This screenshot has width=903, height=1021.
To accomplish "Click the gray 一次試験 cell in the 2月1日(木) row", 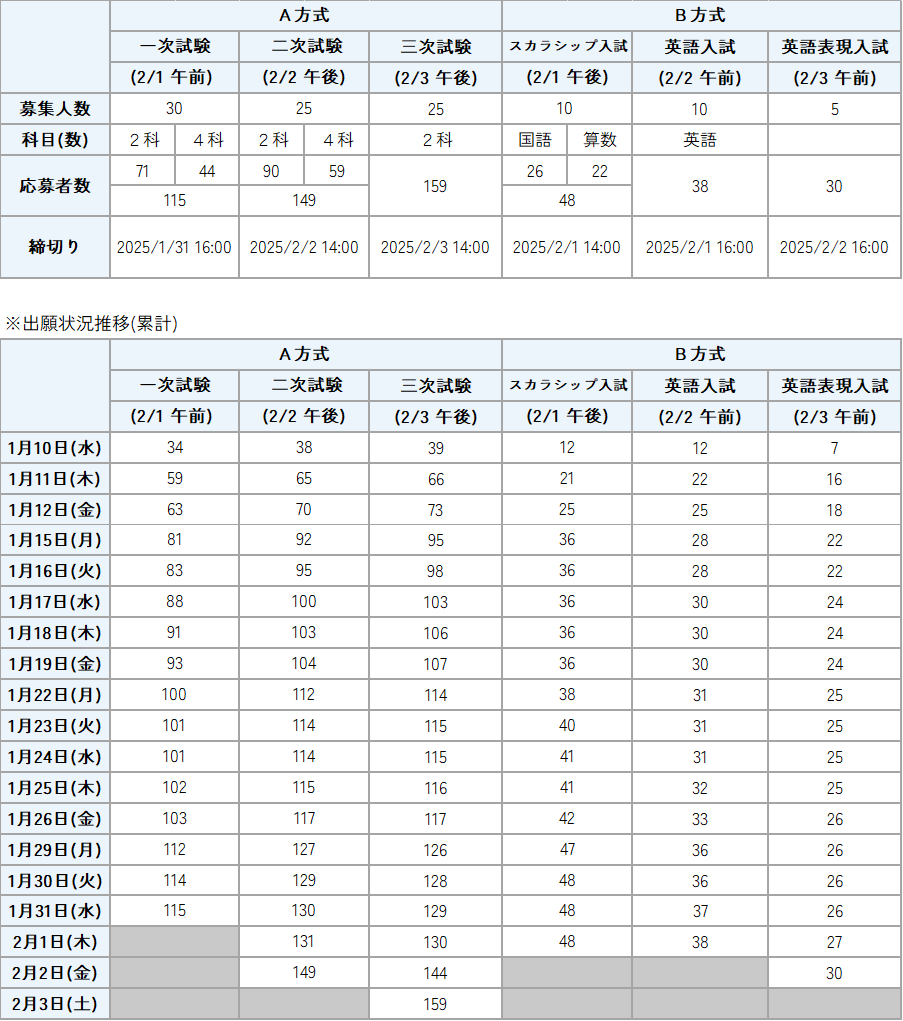I will [174, 942].
